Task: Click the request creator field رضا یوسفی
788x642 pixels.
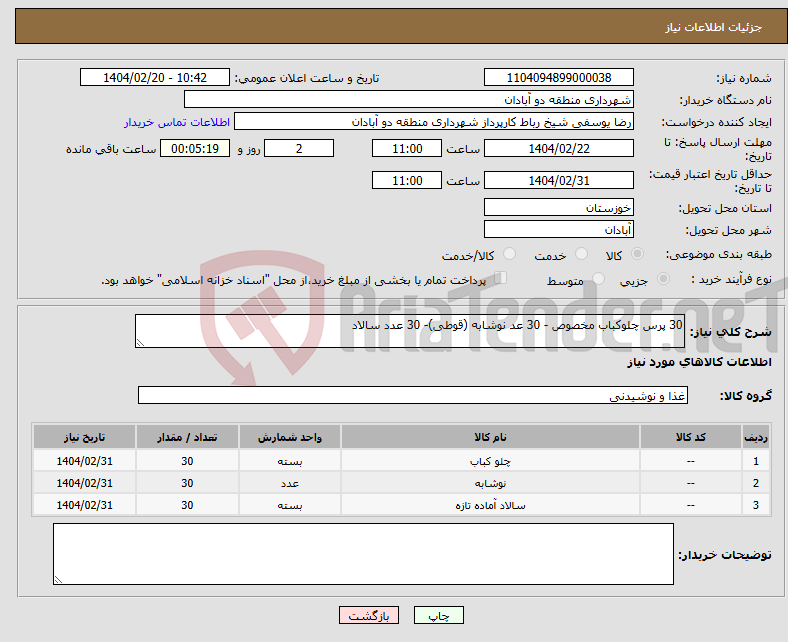Action: click(x=434, y=122)
